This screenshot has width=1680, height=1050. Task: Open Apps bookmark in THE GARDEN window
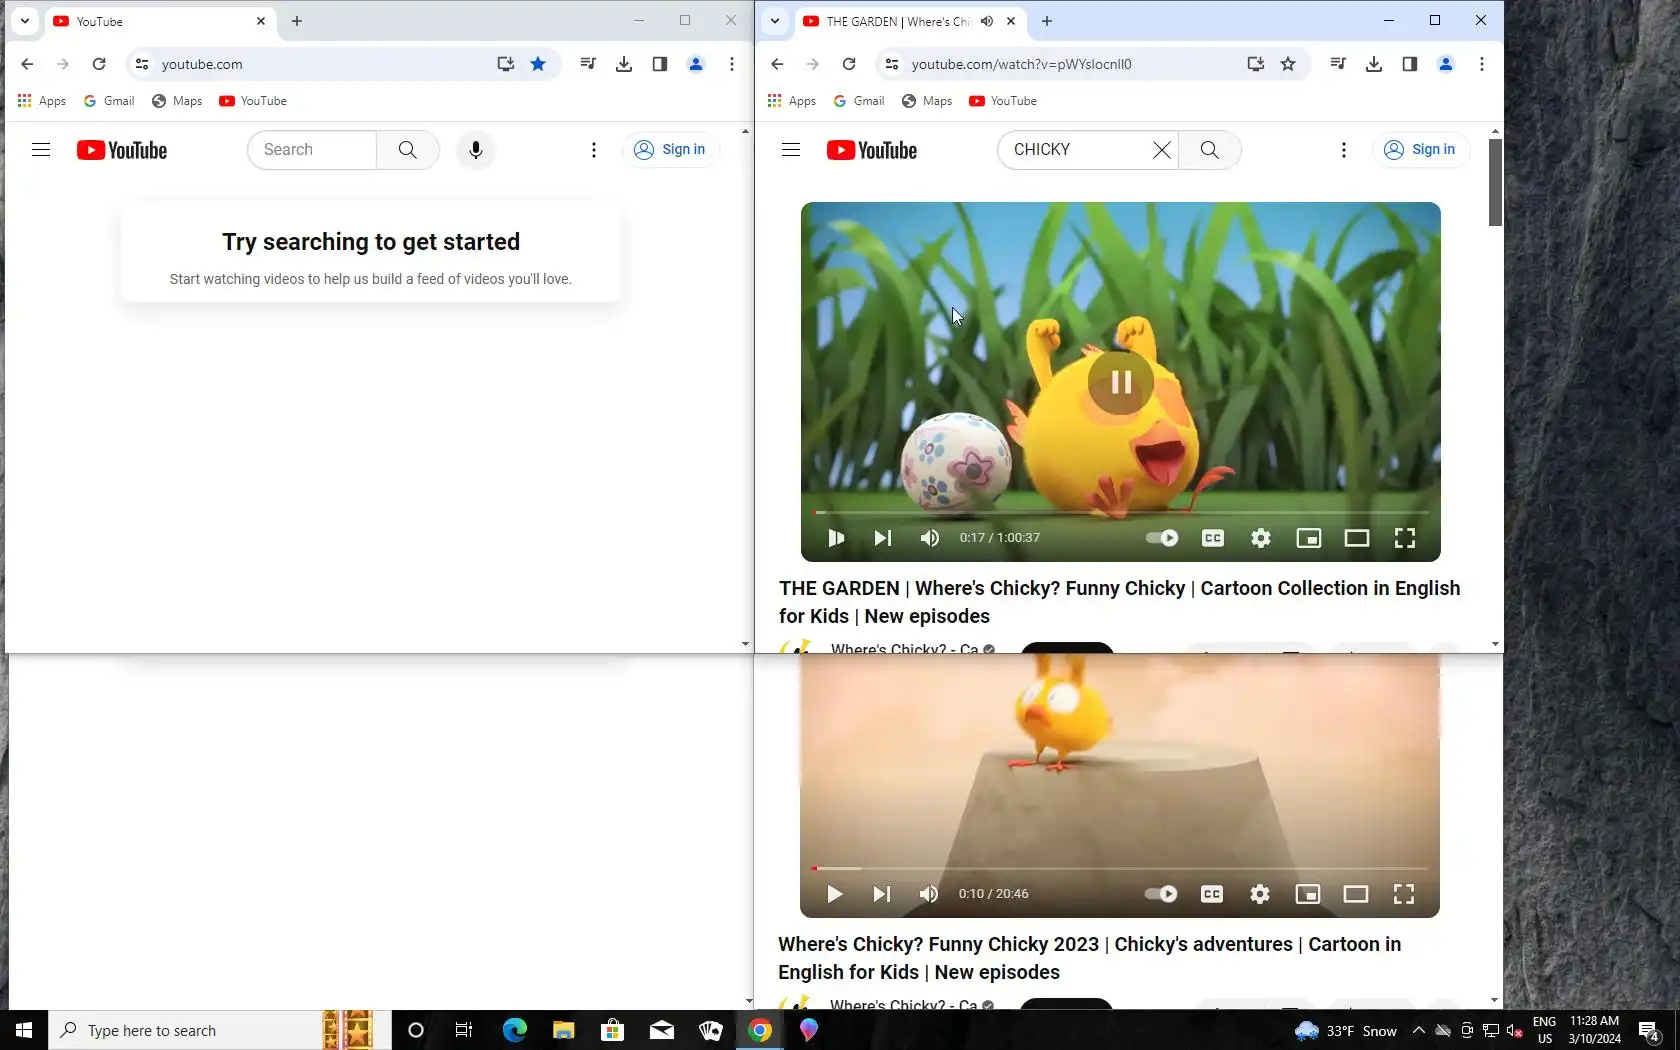point(792,101)
